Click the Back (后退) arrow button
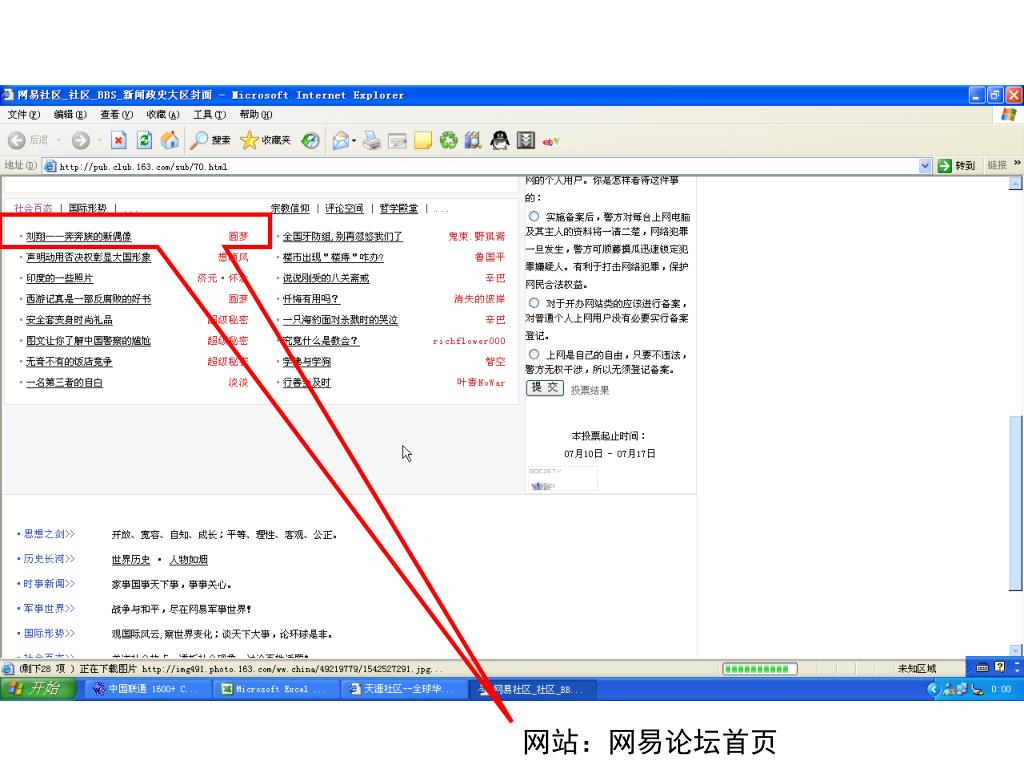 [17, 140]
